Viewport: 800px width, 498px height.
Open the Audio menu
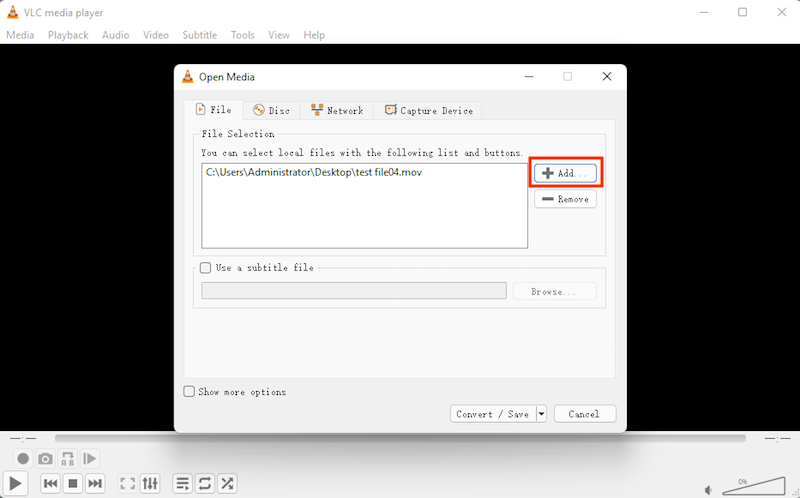click(115, 35)
